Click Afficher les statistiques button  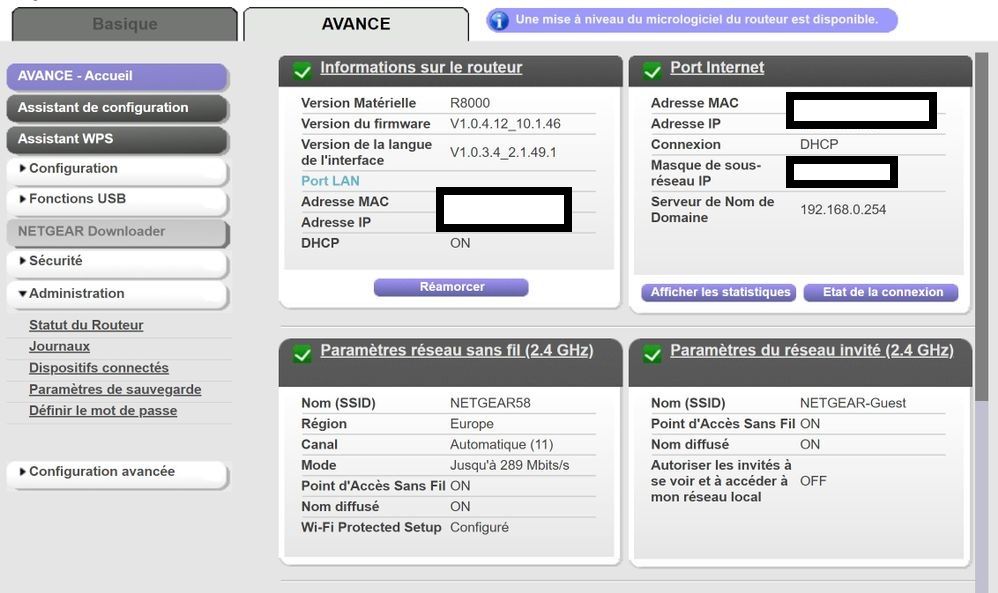(719, 292)
